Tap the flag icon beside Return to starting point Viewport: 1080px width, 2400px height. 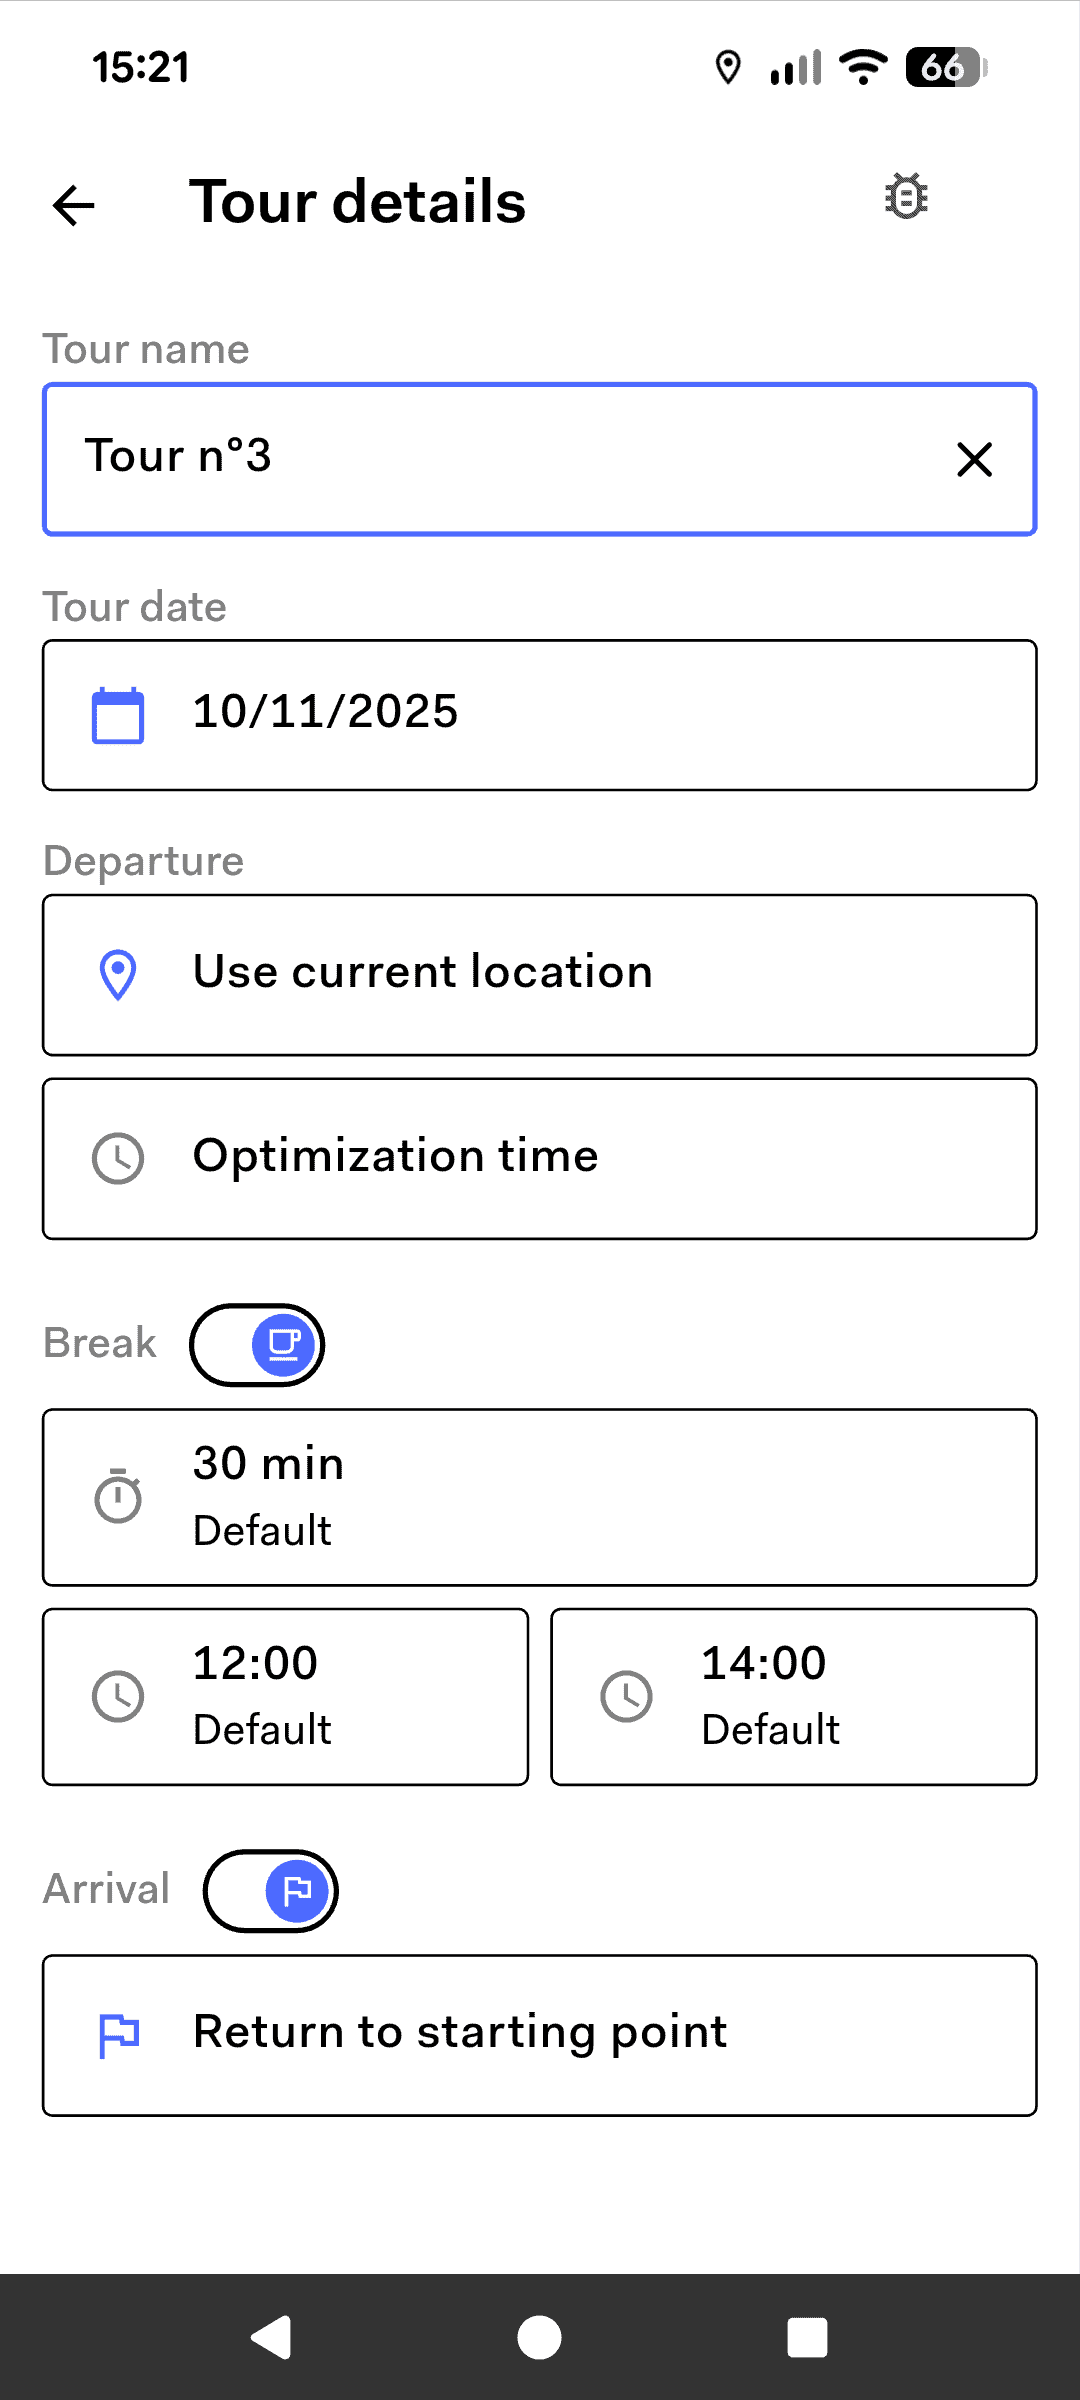[118, 2035]
